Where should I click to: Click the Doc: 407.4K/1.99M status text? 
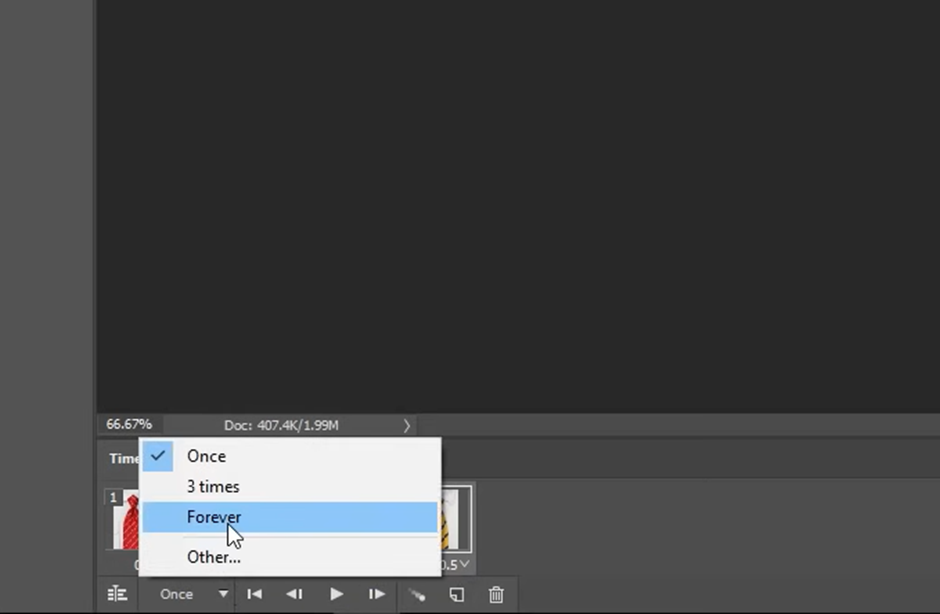[x=281, y=425]
